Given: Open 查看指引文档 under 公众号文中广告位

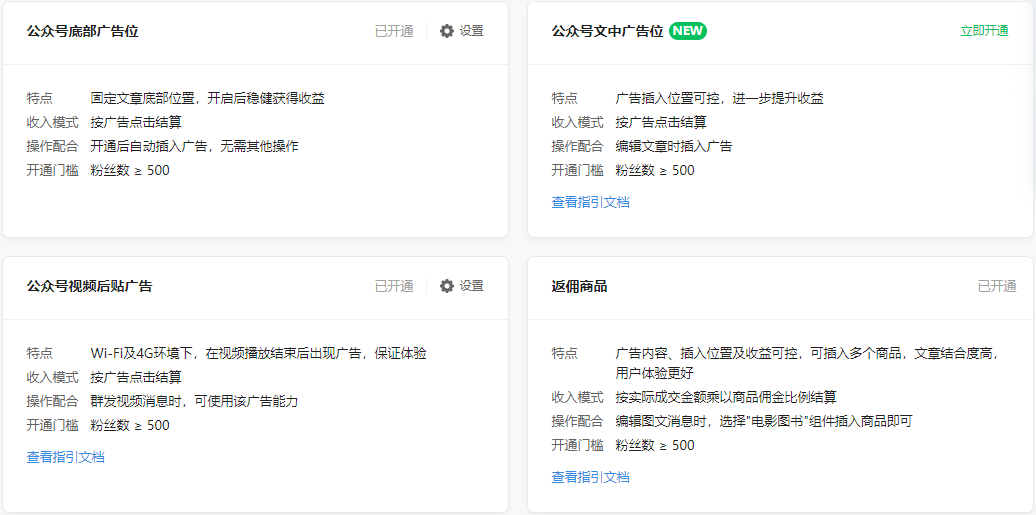Looking at the screenshot, I should click(x=590, y=202).
